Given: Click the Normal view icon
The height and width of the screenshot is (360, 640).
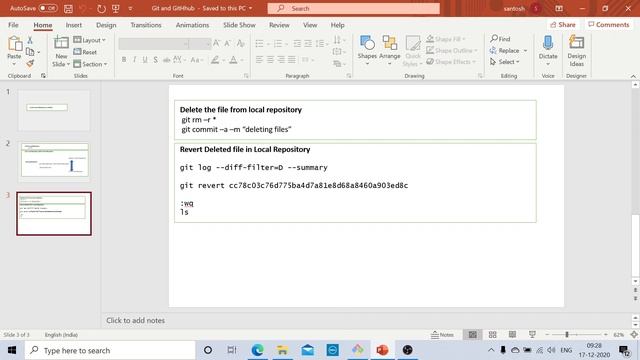Looking at the screenshot, I should (x=473, y=335).
